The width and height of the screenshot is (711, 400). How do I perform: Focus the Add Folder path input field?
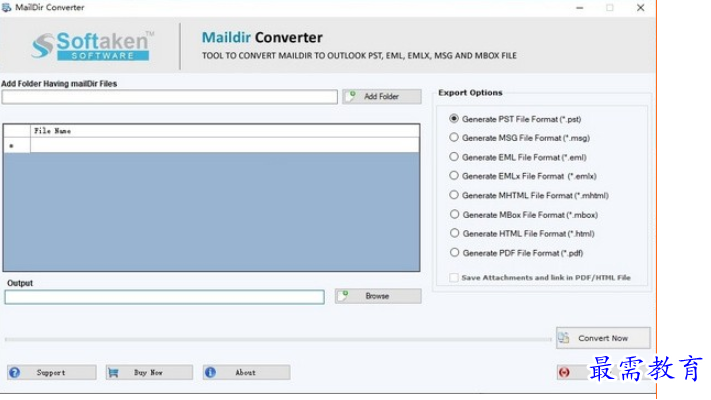pos(170,97)
